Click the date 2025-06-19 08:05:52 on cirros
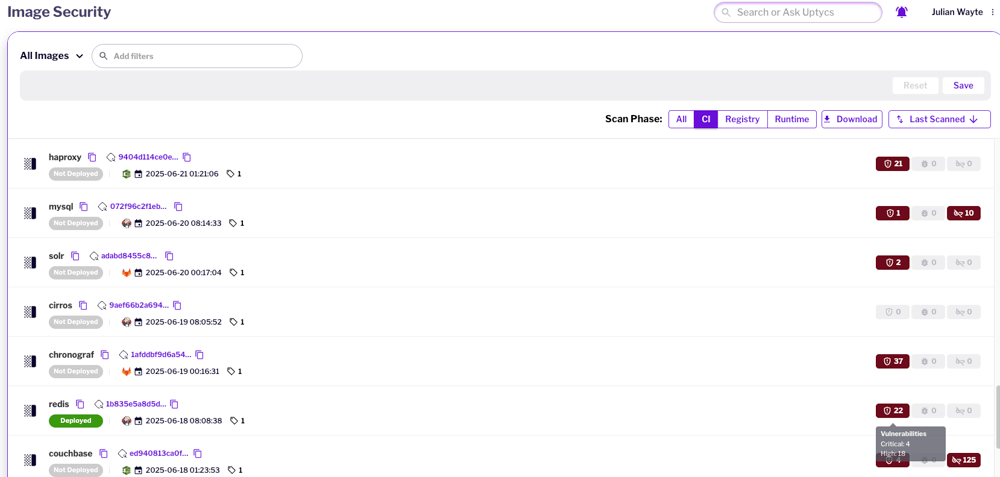The image size is (1000, 477). point(183,322)
